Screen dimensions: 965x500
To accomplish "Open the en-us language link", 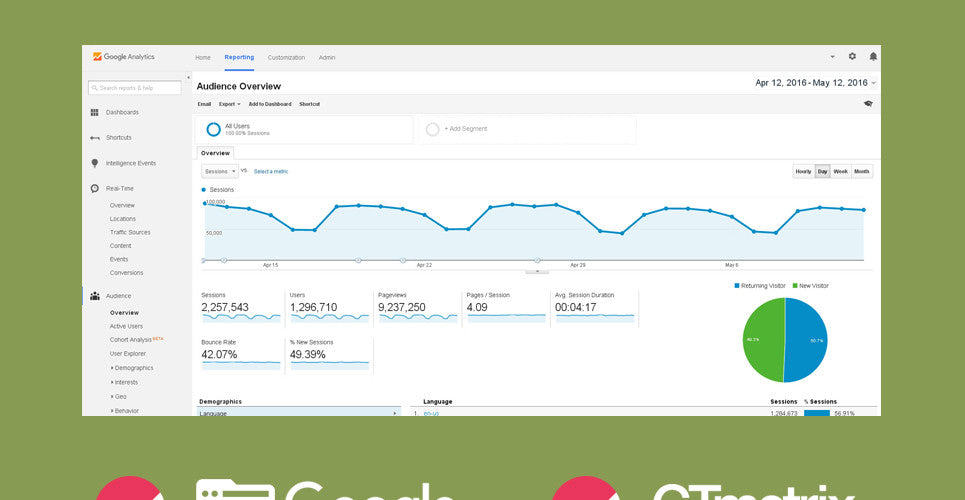I will (431, 413).
